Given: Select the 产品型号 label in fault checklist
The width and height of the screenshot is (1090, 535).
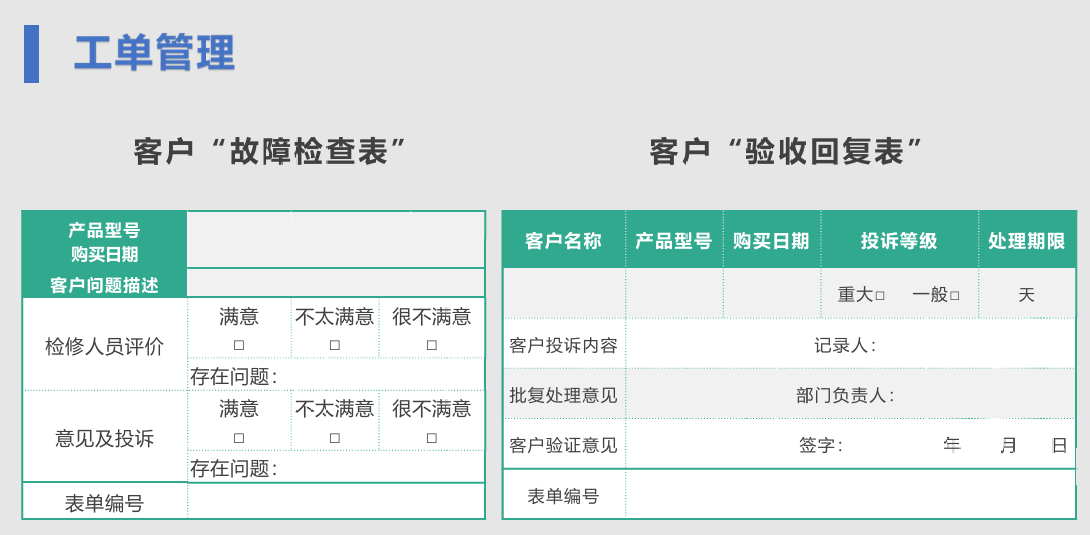Looking at the screenshot, I should (104, 230).
